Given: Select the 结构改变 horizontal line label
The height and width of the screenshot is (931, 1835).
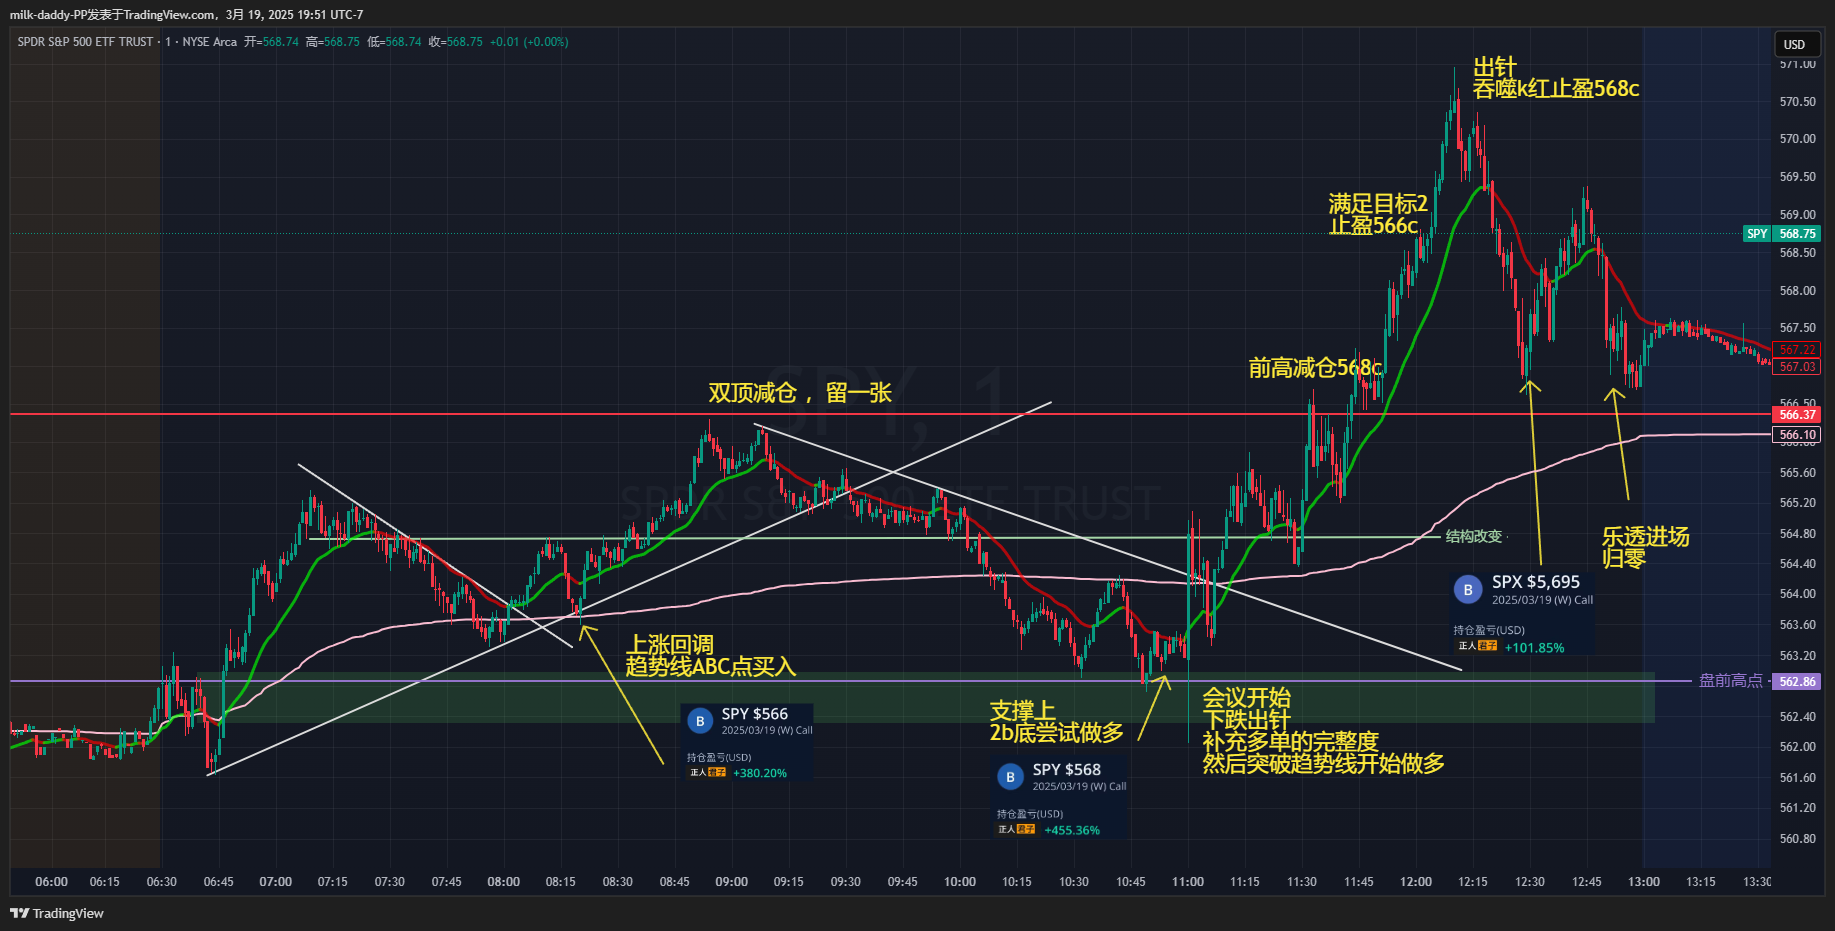Looking at the screenshot, I should (x=1474, y=537).
